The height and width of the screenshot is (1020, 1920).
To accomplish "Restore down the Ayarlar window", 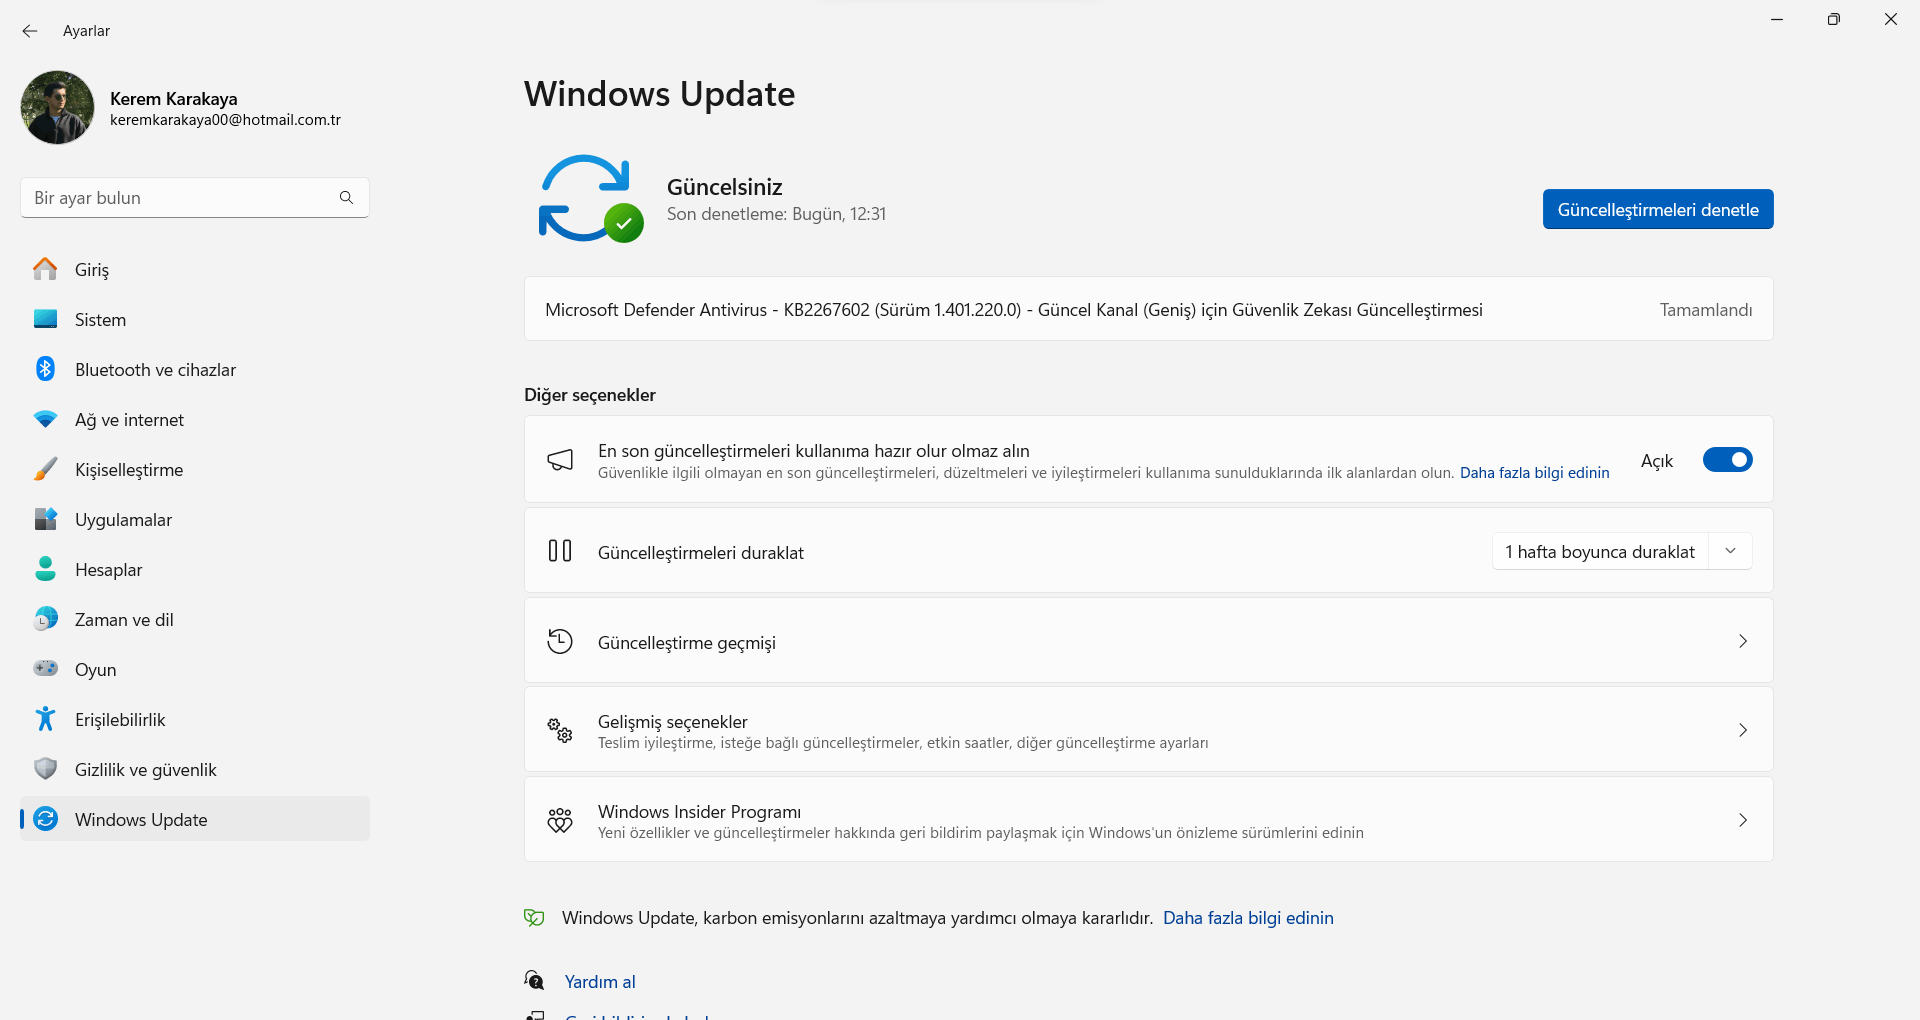I will (1834, 19).
